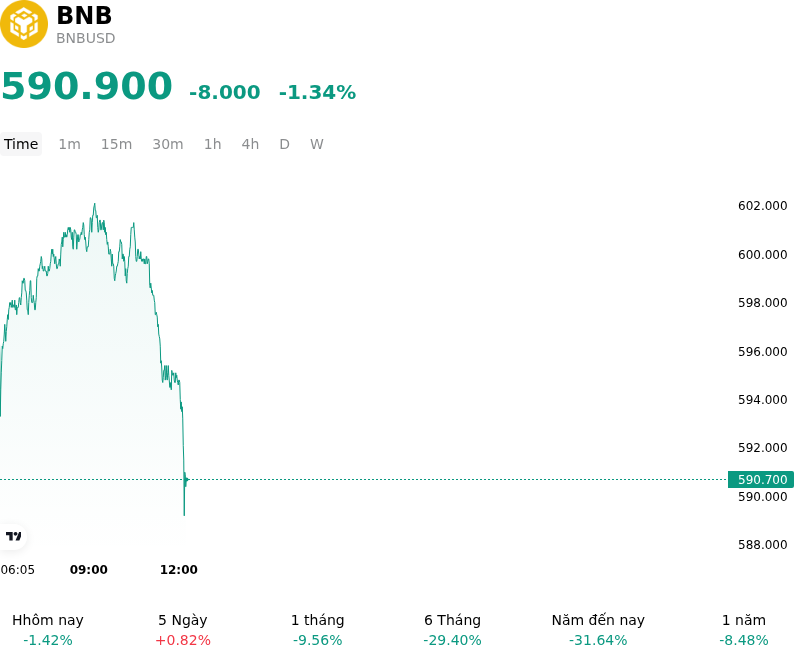
Task: Select the Time interval tab
Action: (21, 144)
